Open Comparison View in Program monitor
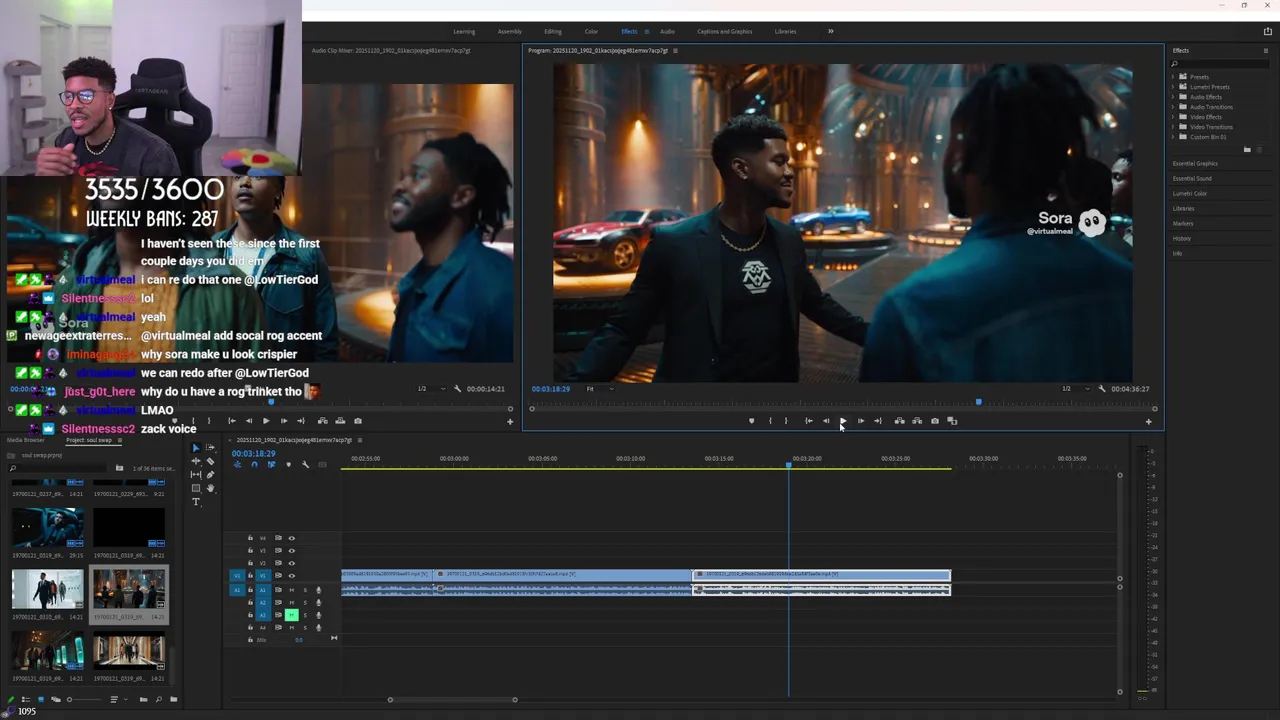This screenshot has width=1280, height=720. point(952,421)
